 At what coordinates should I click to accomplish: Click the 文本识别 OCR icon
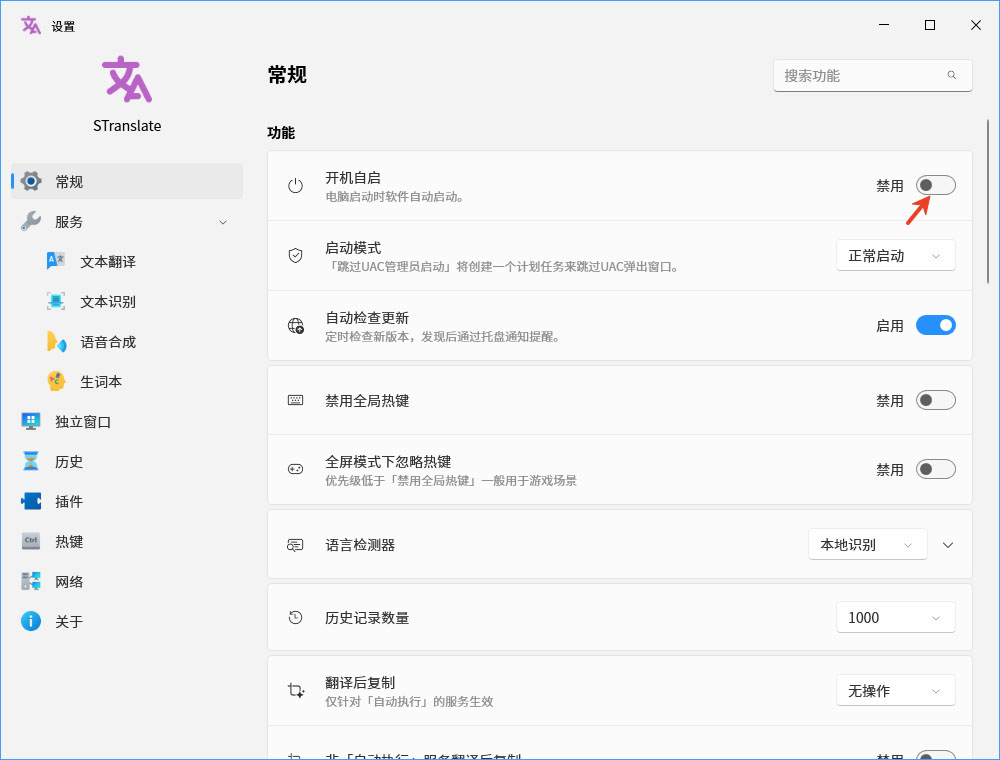pos(56,301)
